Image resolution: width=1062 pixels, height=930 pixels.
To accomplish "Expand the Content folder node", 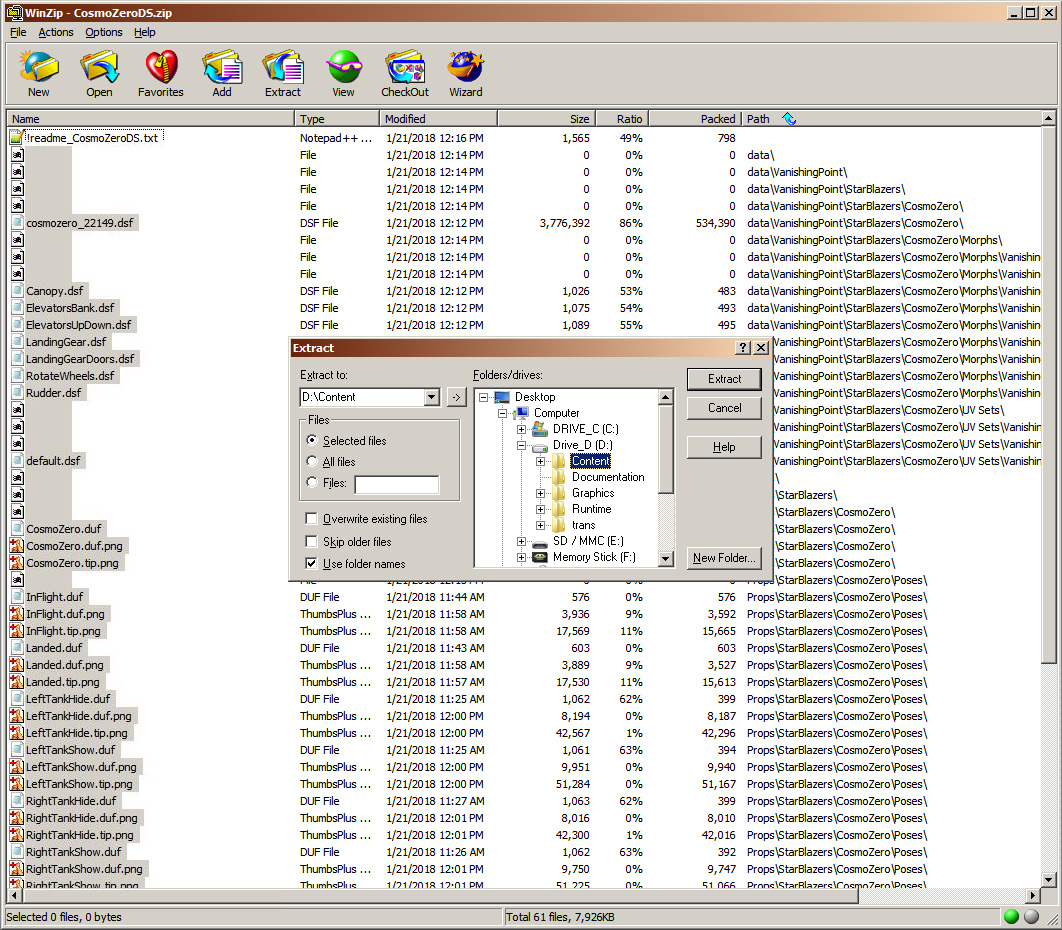I will 540,461.
